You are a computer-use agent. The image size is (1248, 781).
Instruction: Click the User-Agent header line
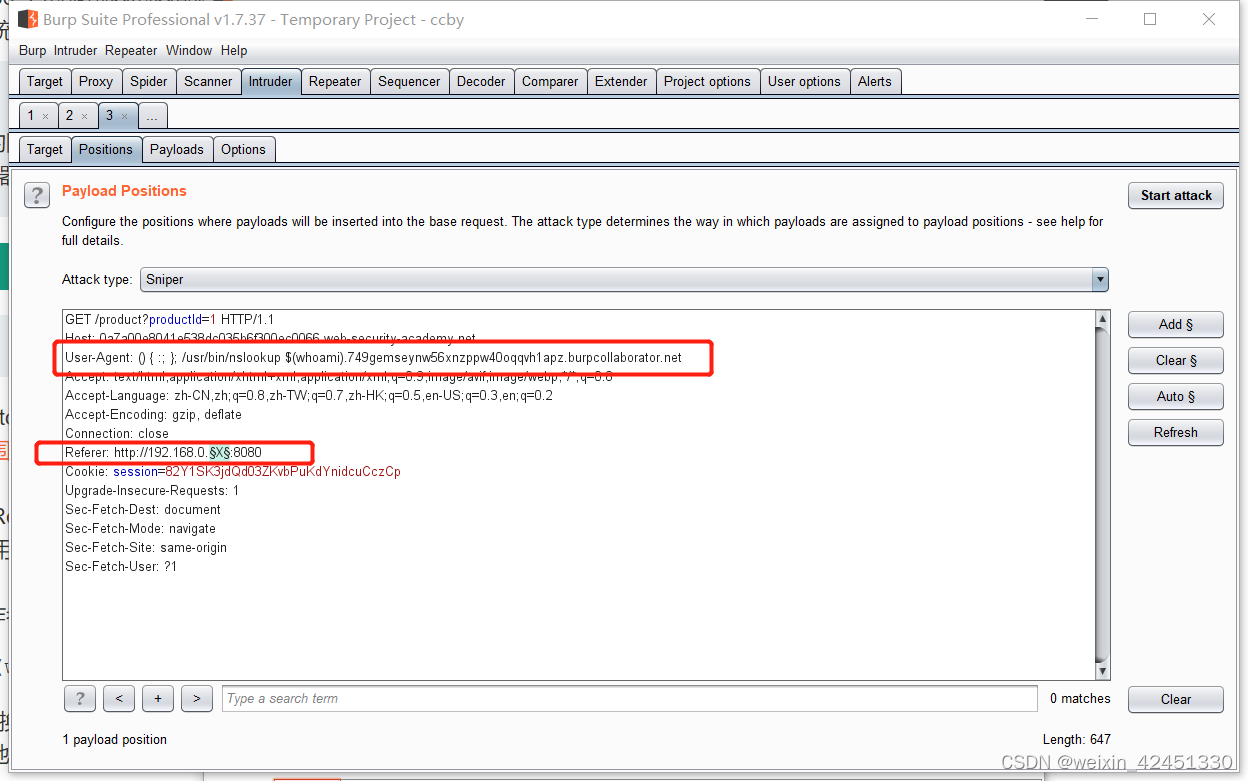373,358
